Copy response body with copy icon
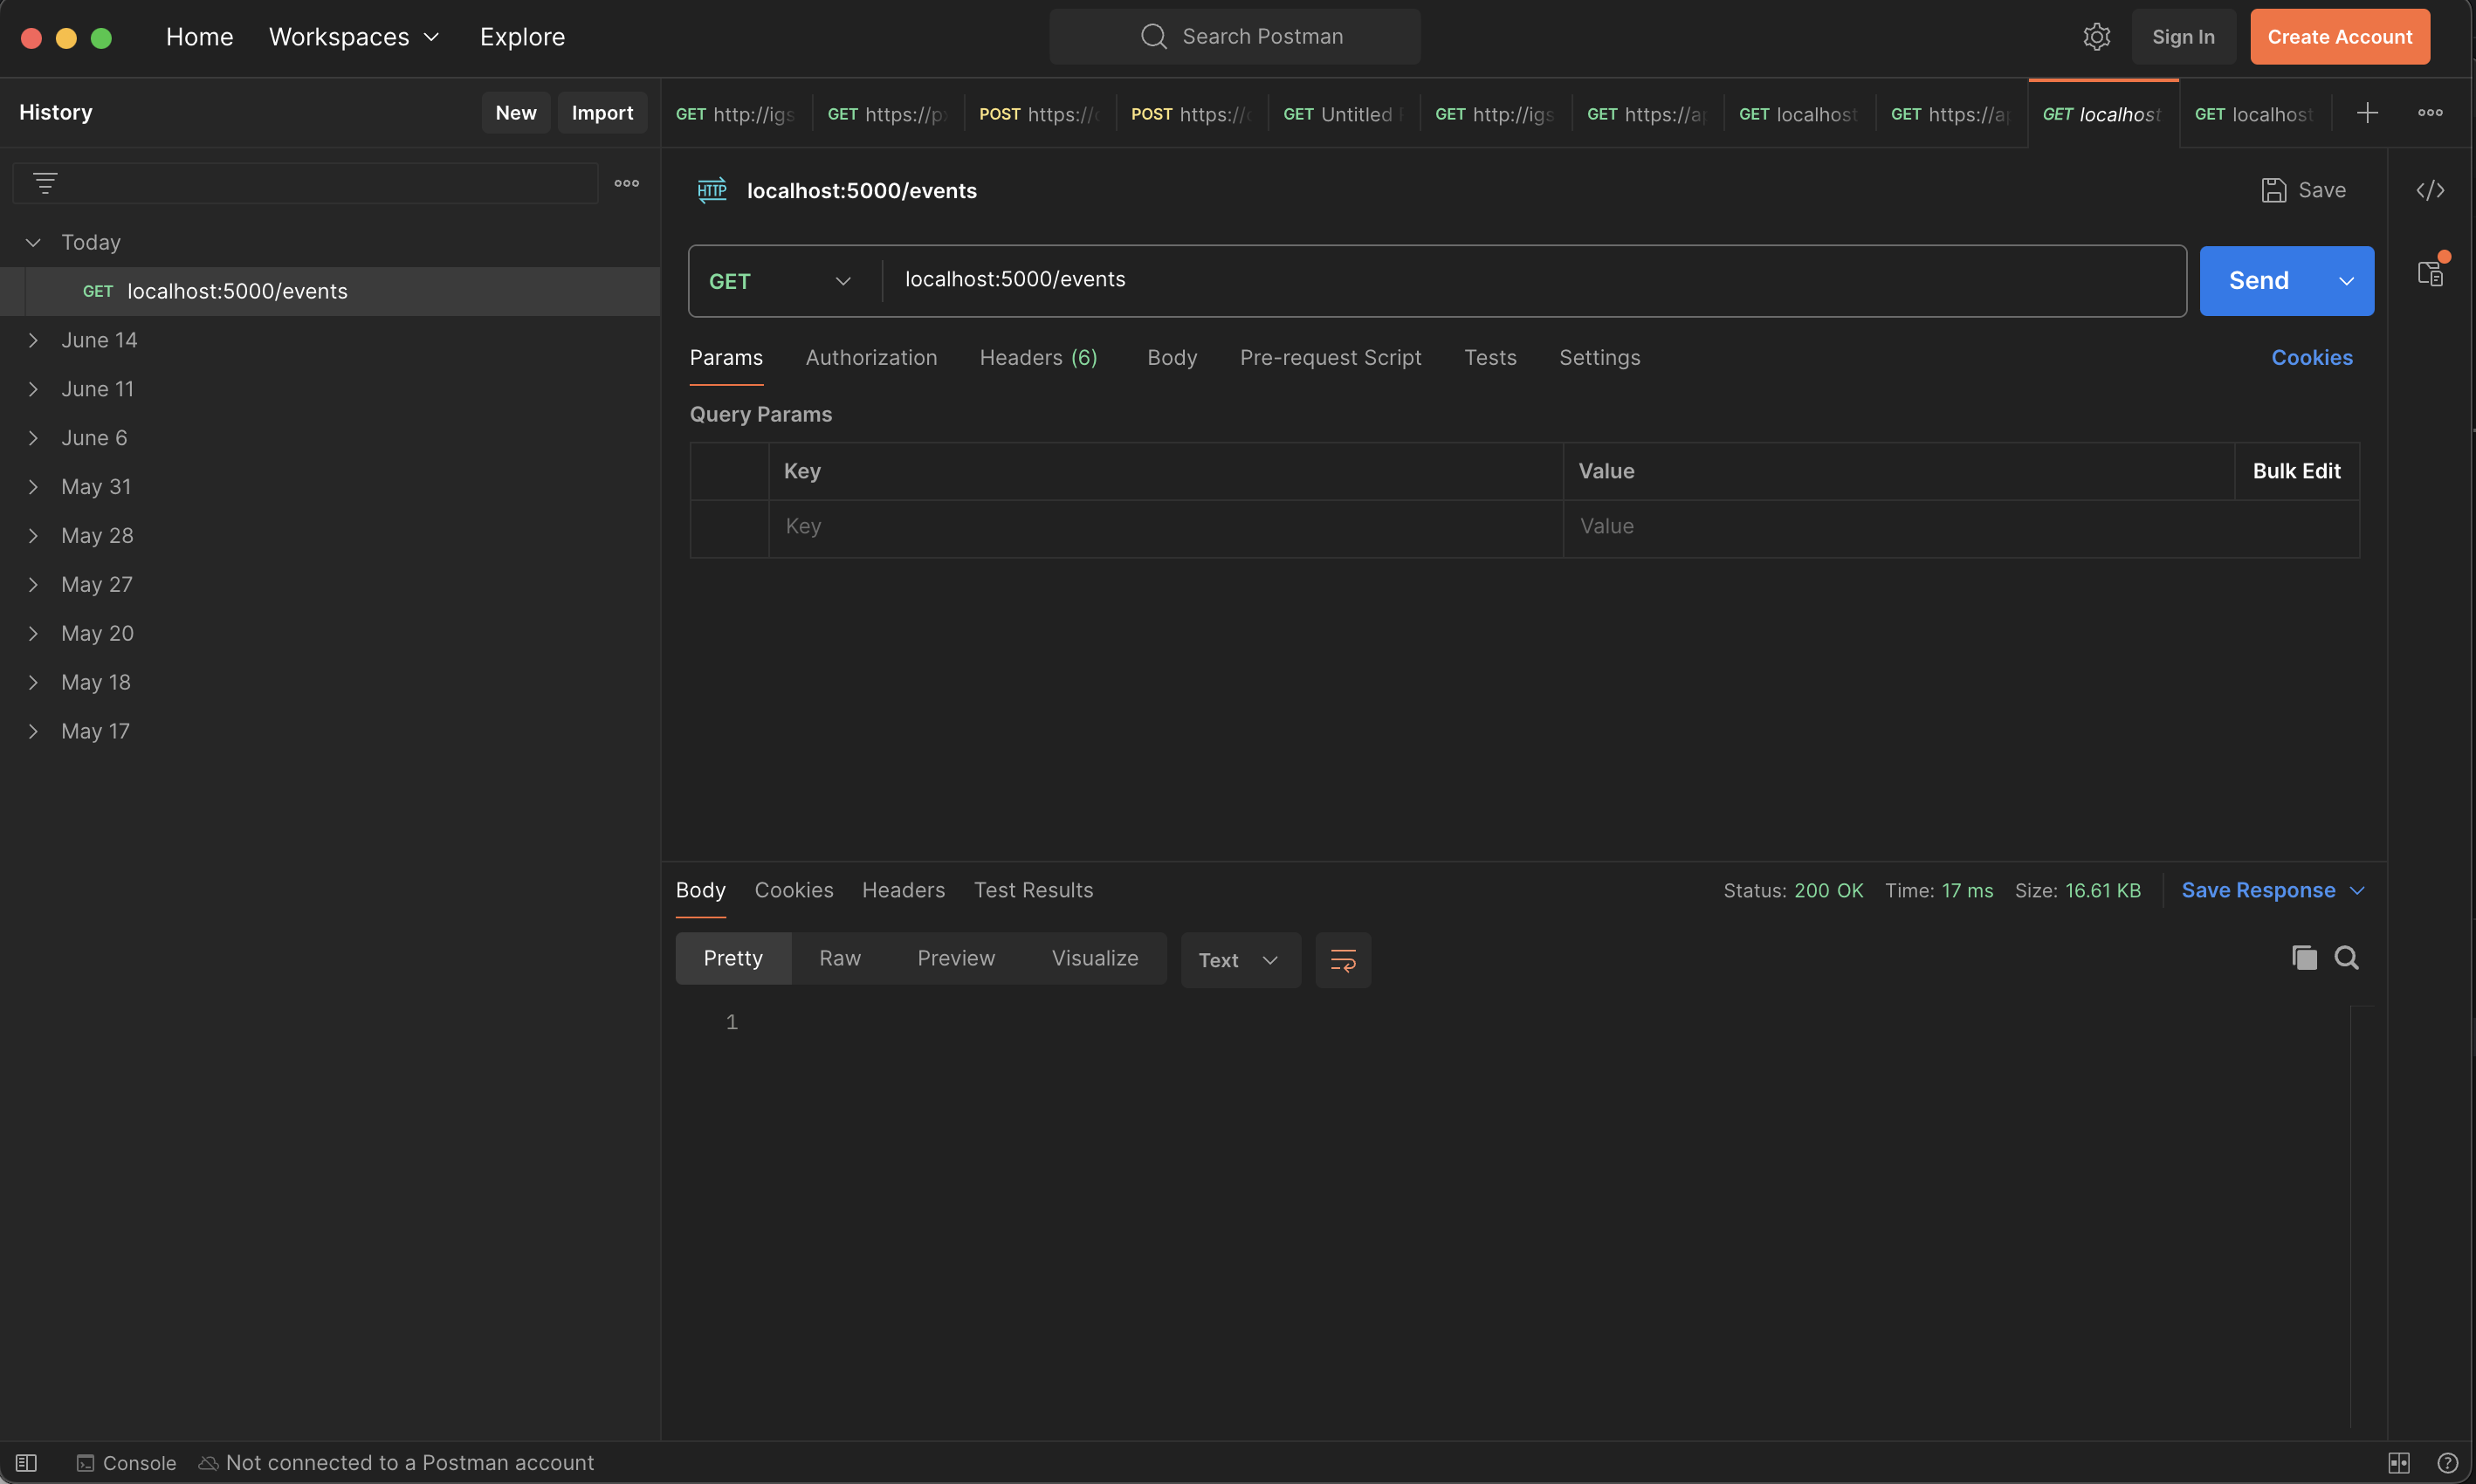2476x1484 pixels. (x=2304, y=958)
